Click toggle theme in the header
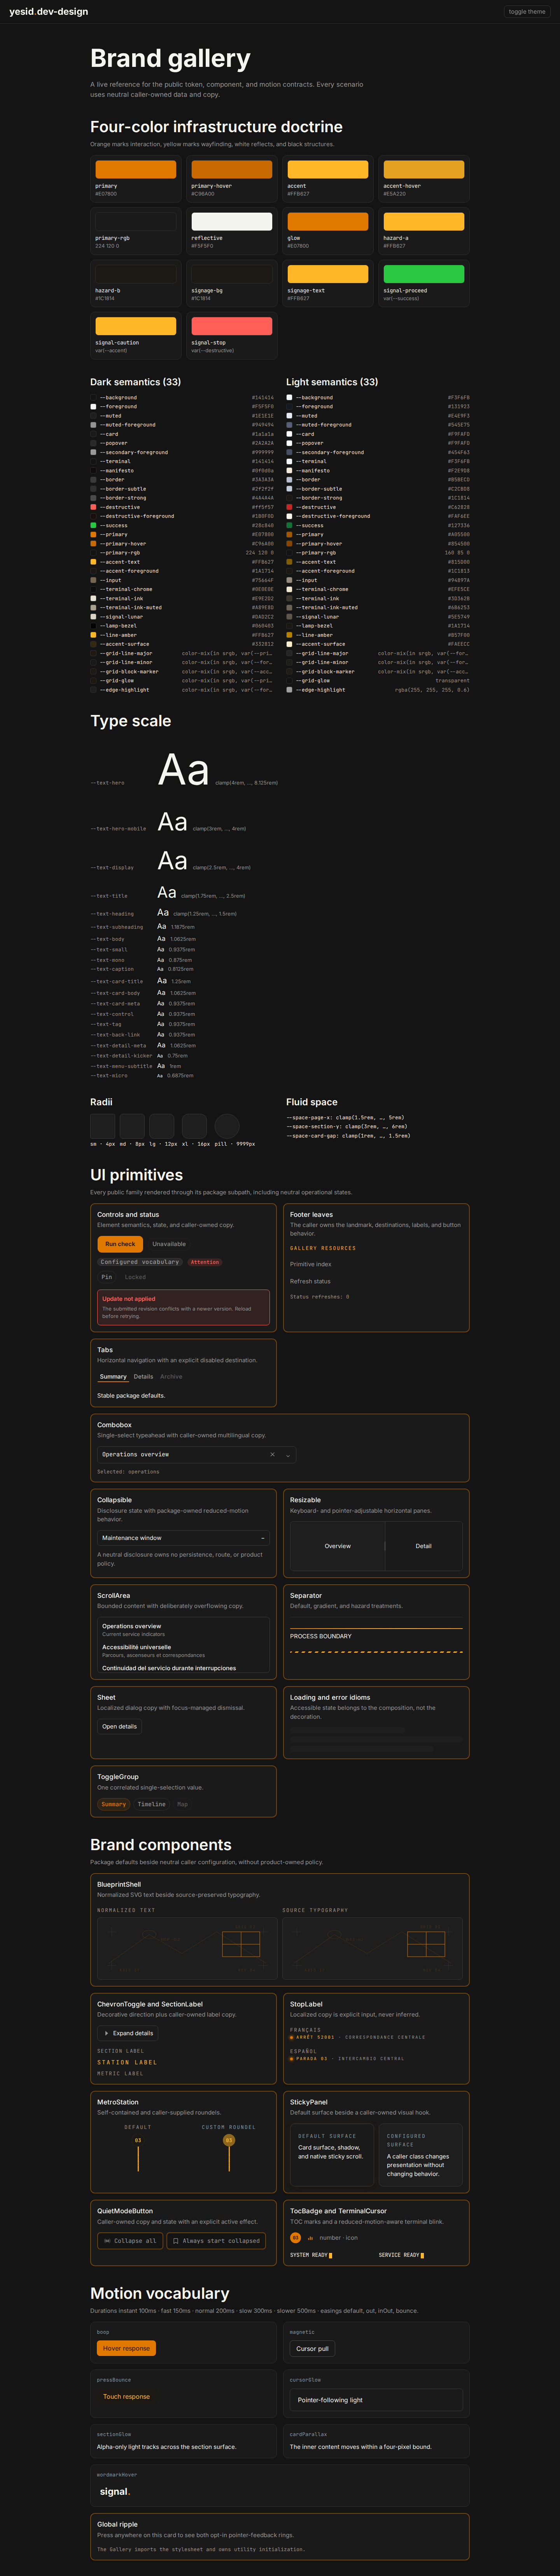The width and height of the screenshot is (560, 2576). click(527, 12)
